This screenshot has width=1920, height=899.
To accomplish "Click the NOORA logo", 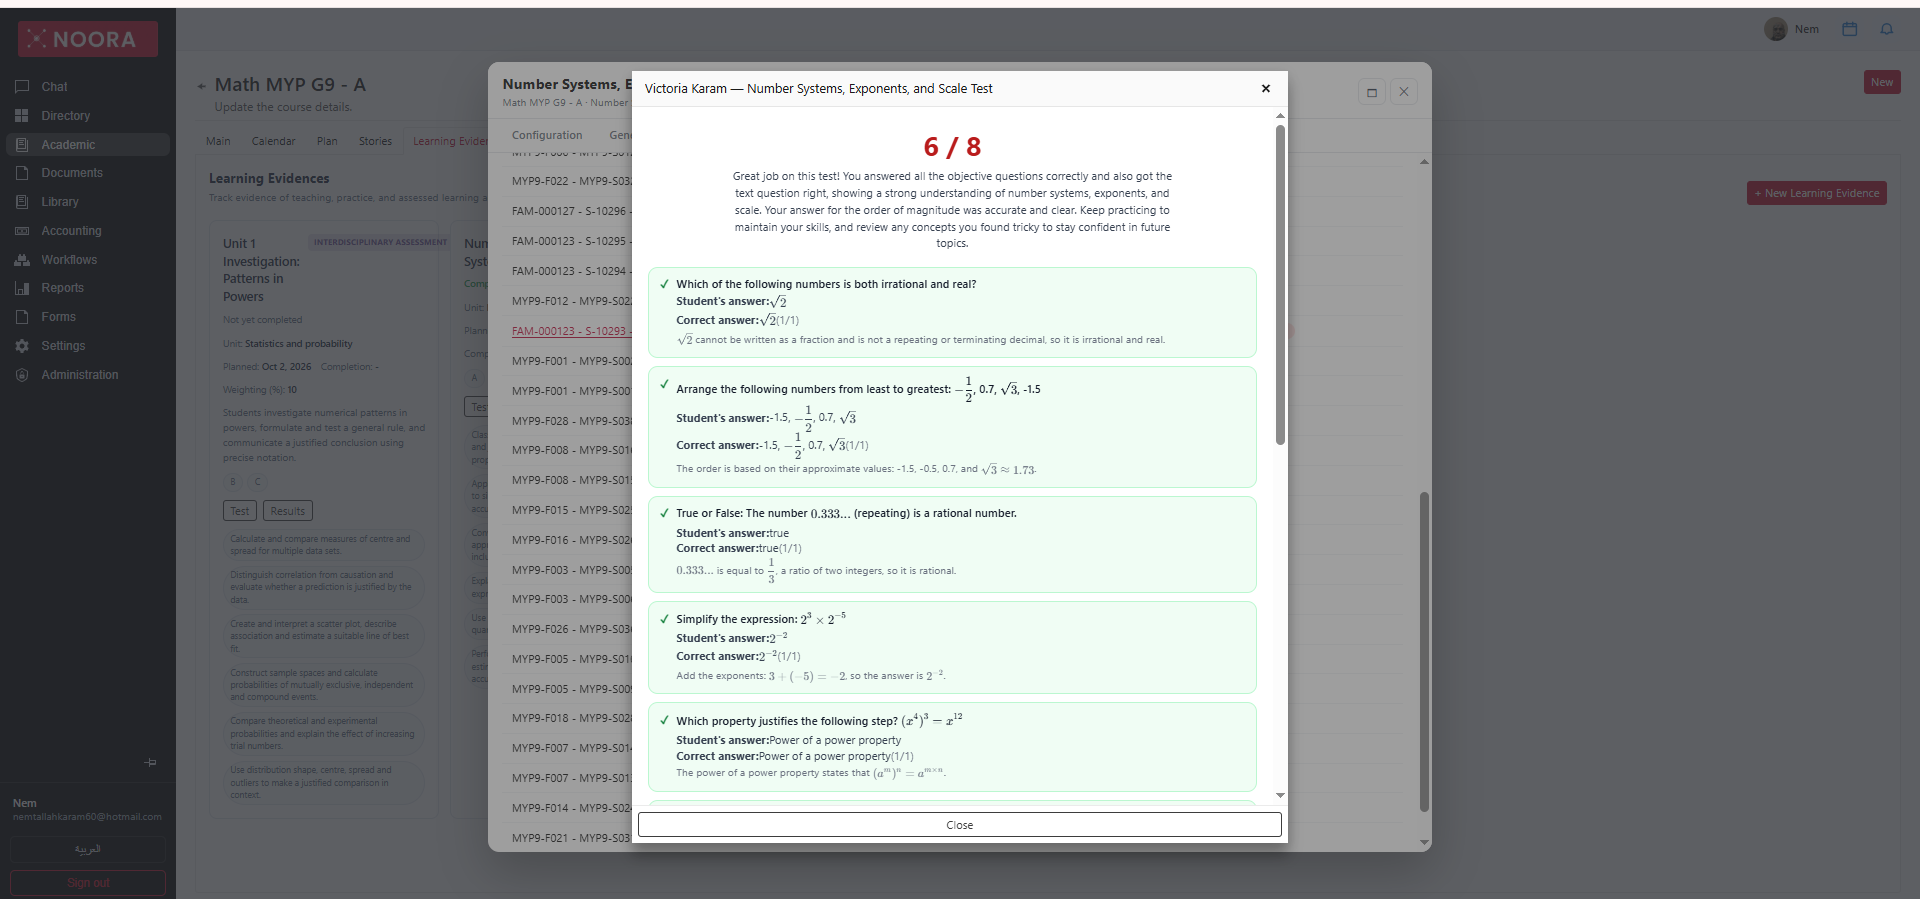I will (x=88, y=39).
